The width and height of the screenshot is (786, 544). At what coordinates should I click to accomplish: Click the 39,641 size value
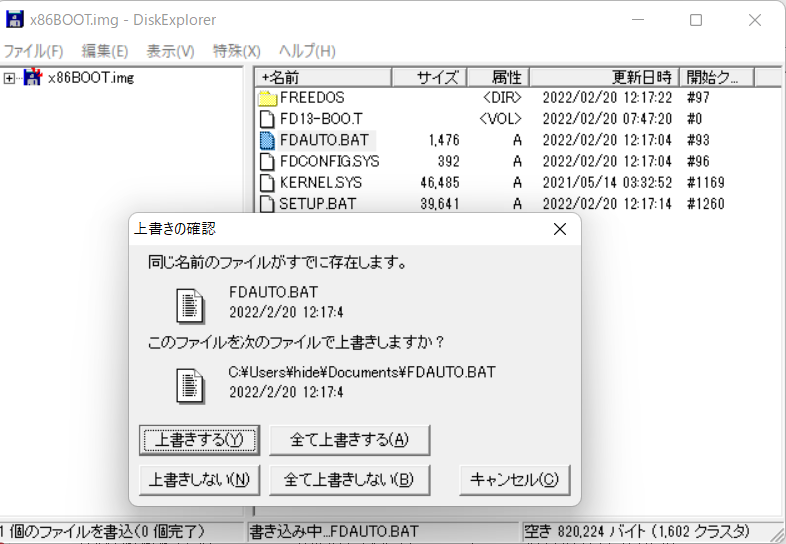pos(440,204)
